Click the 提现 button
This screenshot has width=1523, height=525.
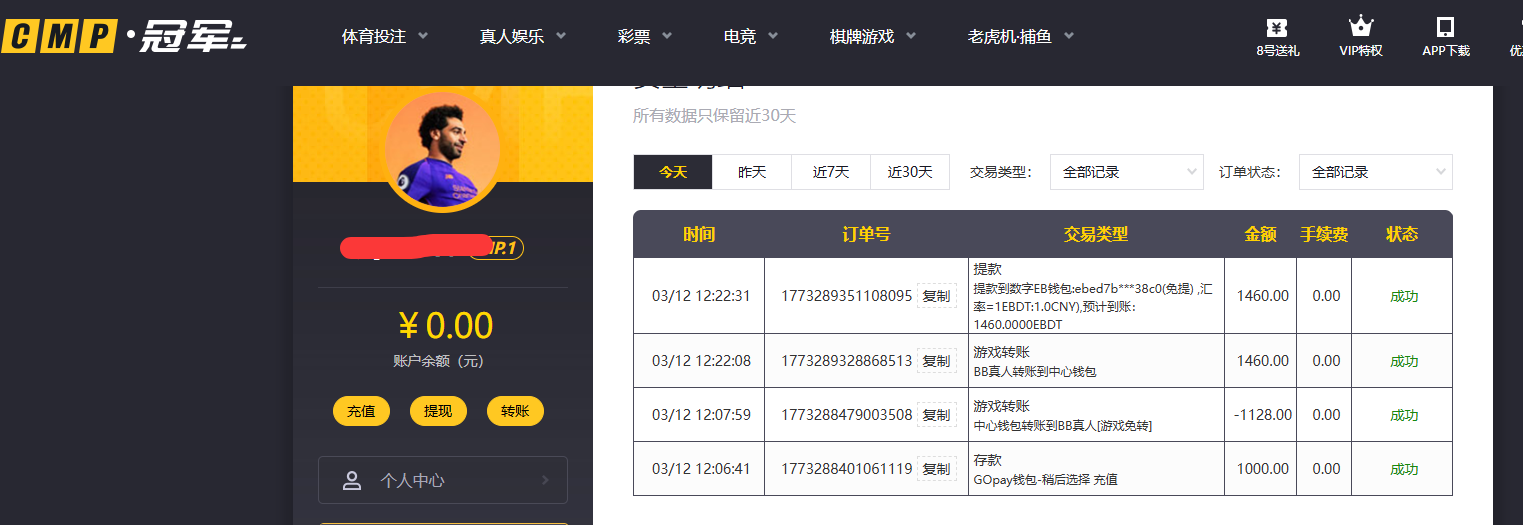tap(438, 411)
